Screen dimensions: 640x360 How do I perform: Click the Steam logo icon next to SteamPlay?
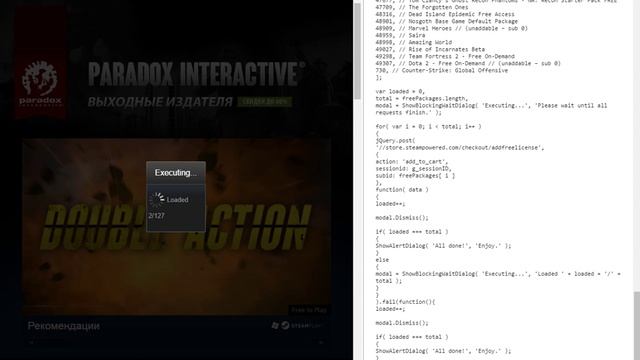(286, 325)
